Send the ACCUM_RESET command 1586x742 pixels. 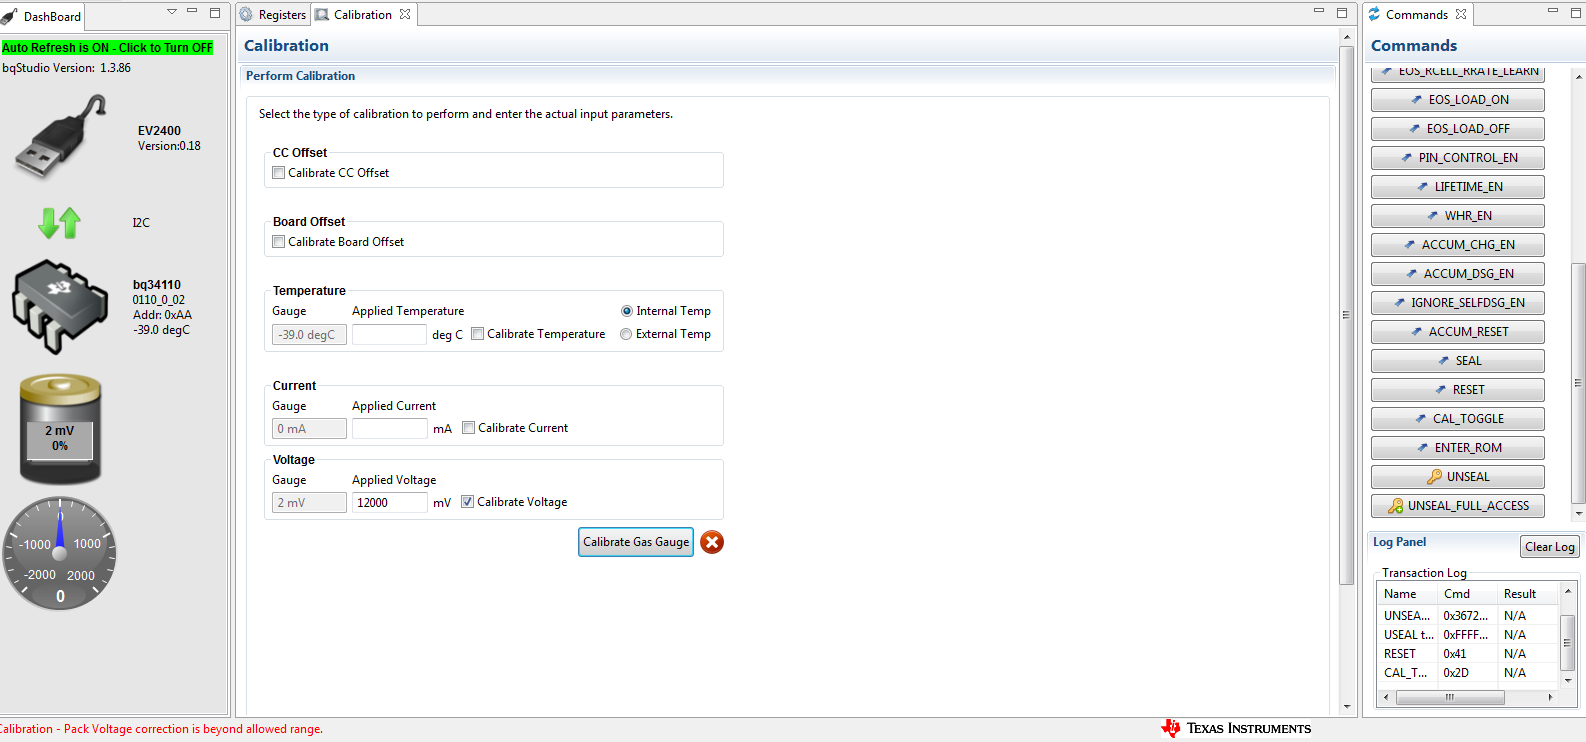pos(1457,332)
